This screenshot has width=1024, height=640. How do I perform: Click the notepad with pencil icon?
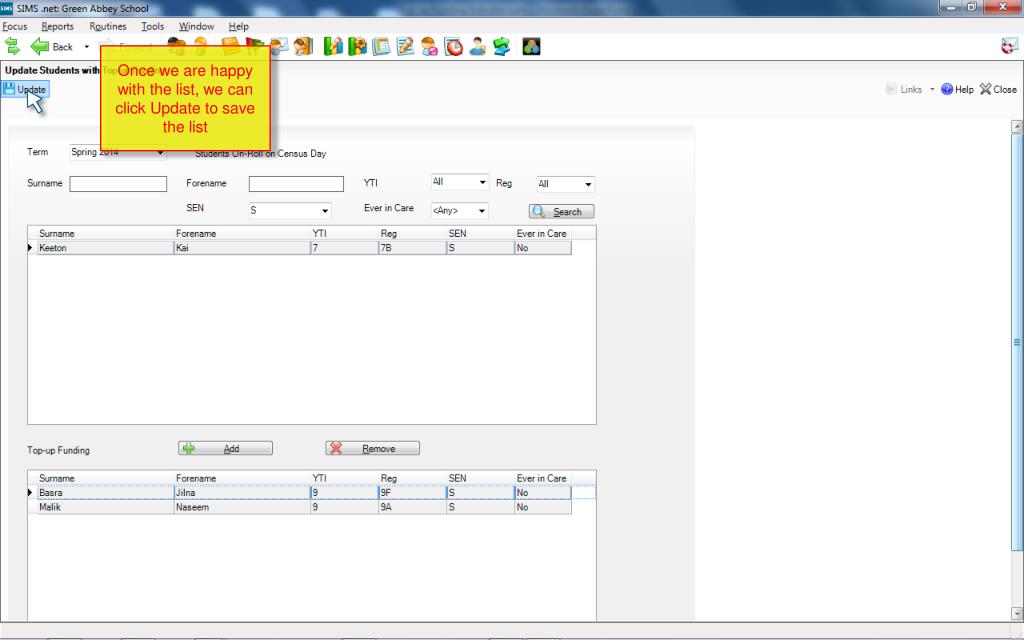click(x=406, y=46)
